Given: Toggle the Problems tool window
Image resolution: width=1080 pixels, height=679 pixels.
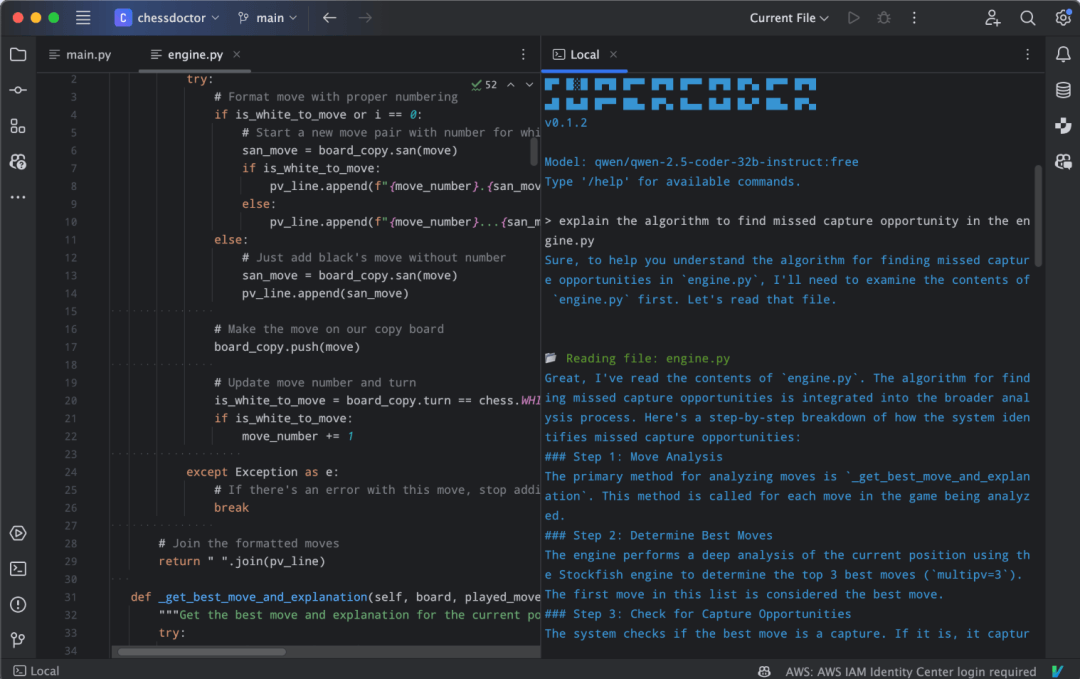Looking at the screenshot, I should tap(18, 604).
